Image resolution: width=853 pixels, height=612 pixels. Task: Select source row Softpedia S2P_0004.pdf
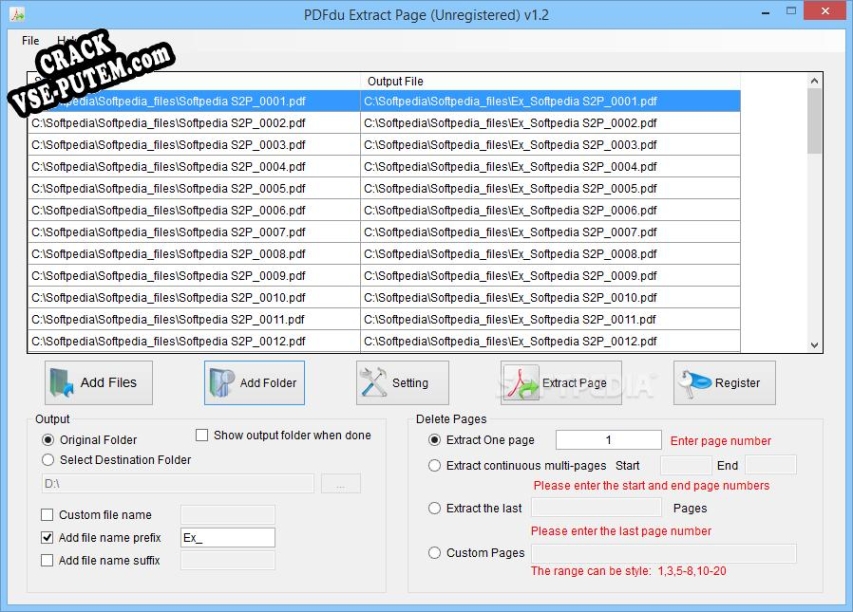[194, 166]
